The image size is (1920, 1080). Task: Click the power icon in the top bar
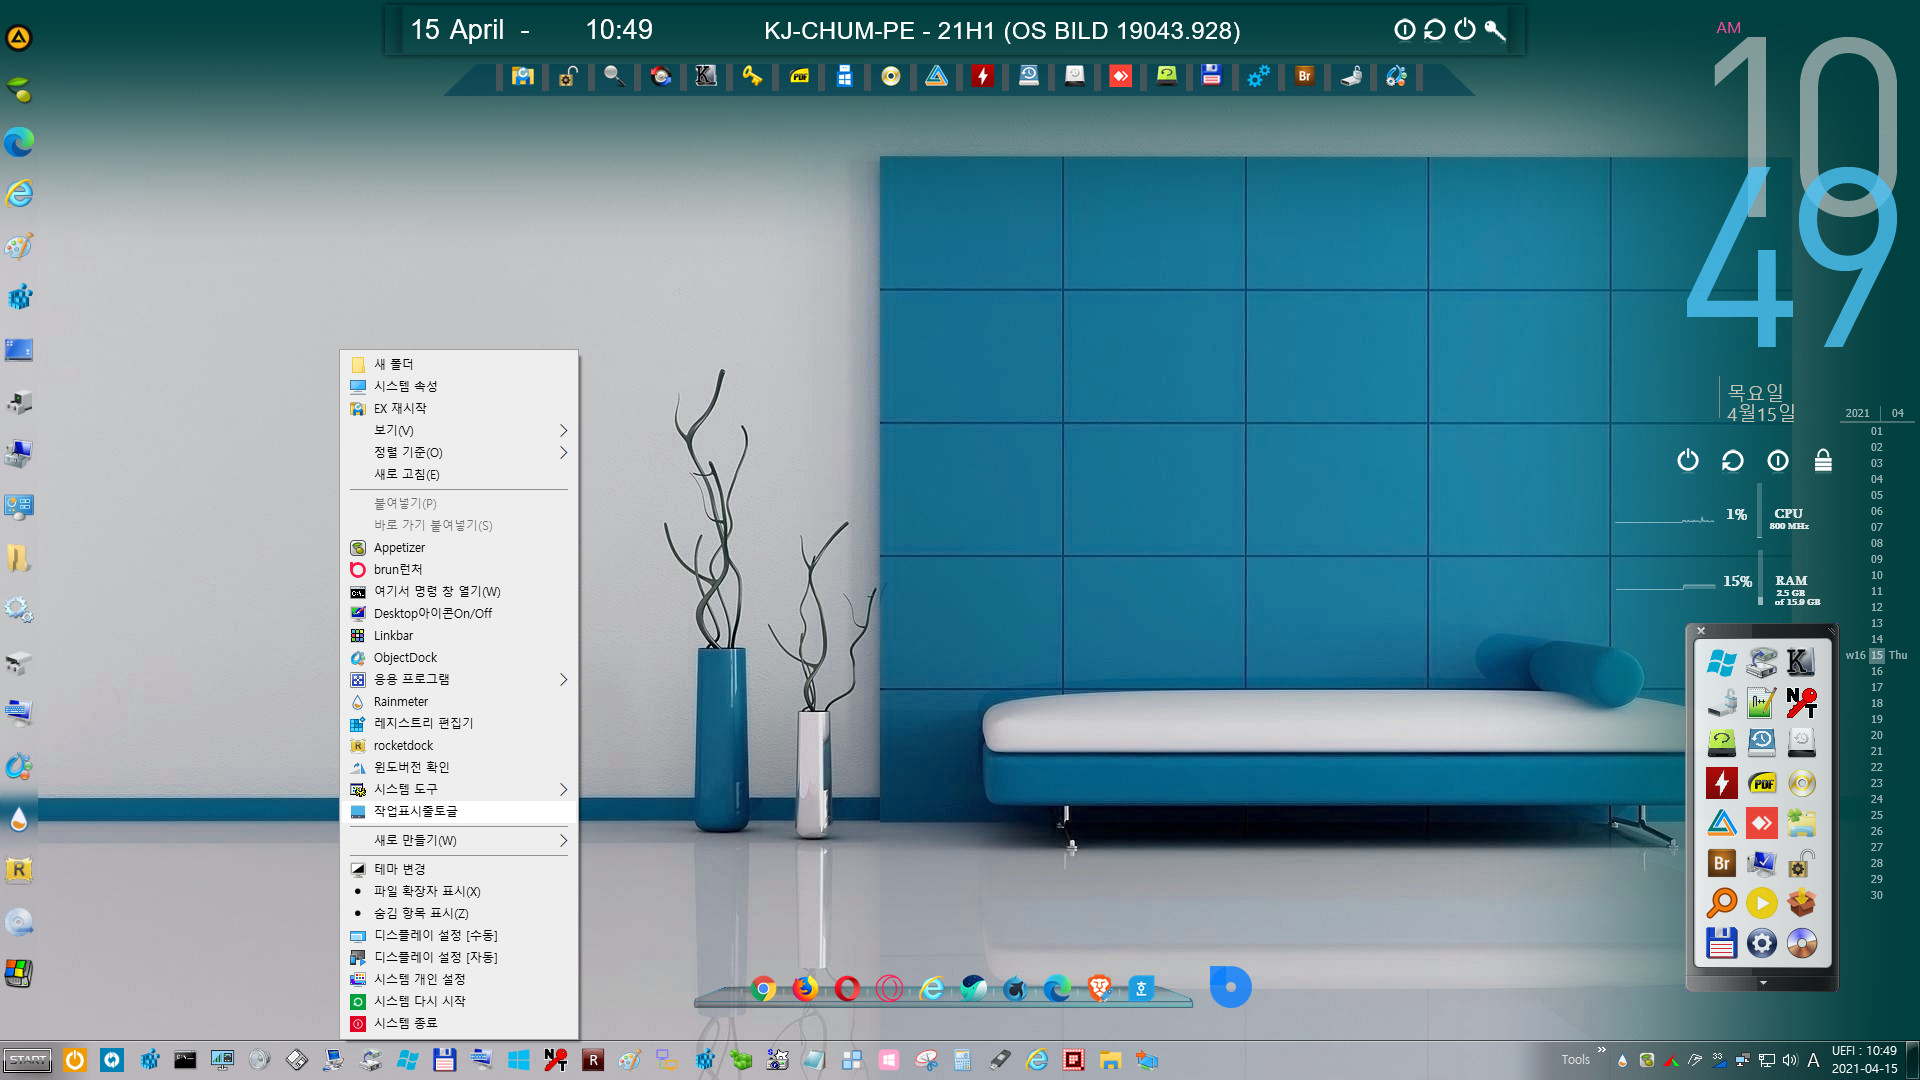[1465, 30]
